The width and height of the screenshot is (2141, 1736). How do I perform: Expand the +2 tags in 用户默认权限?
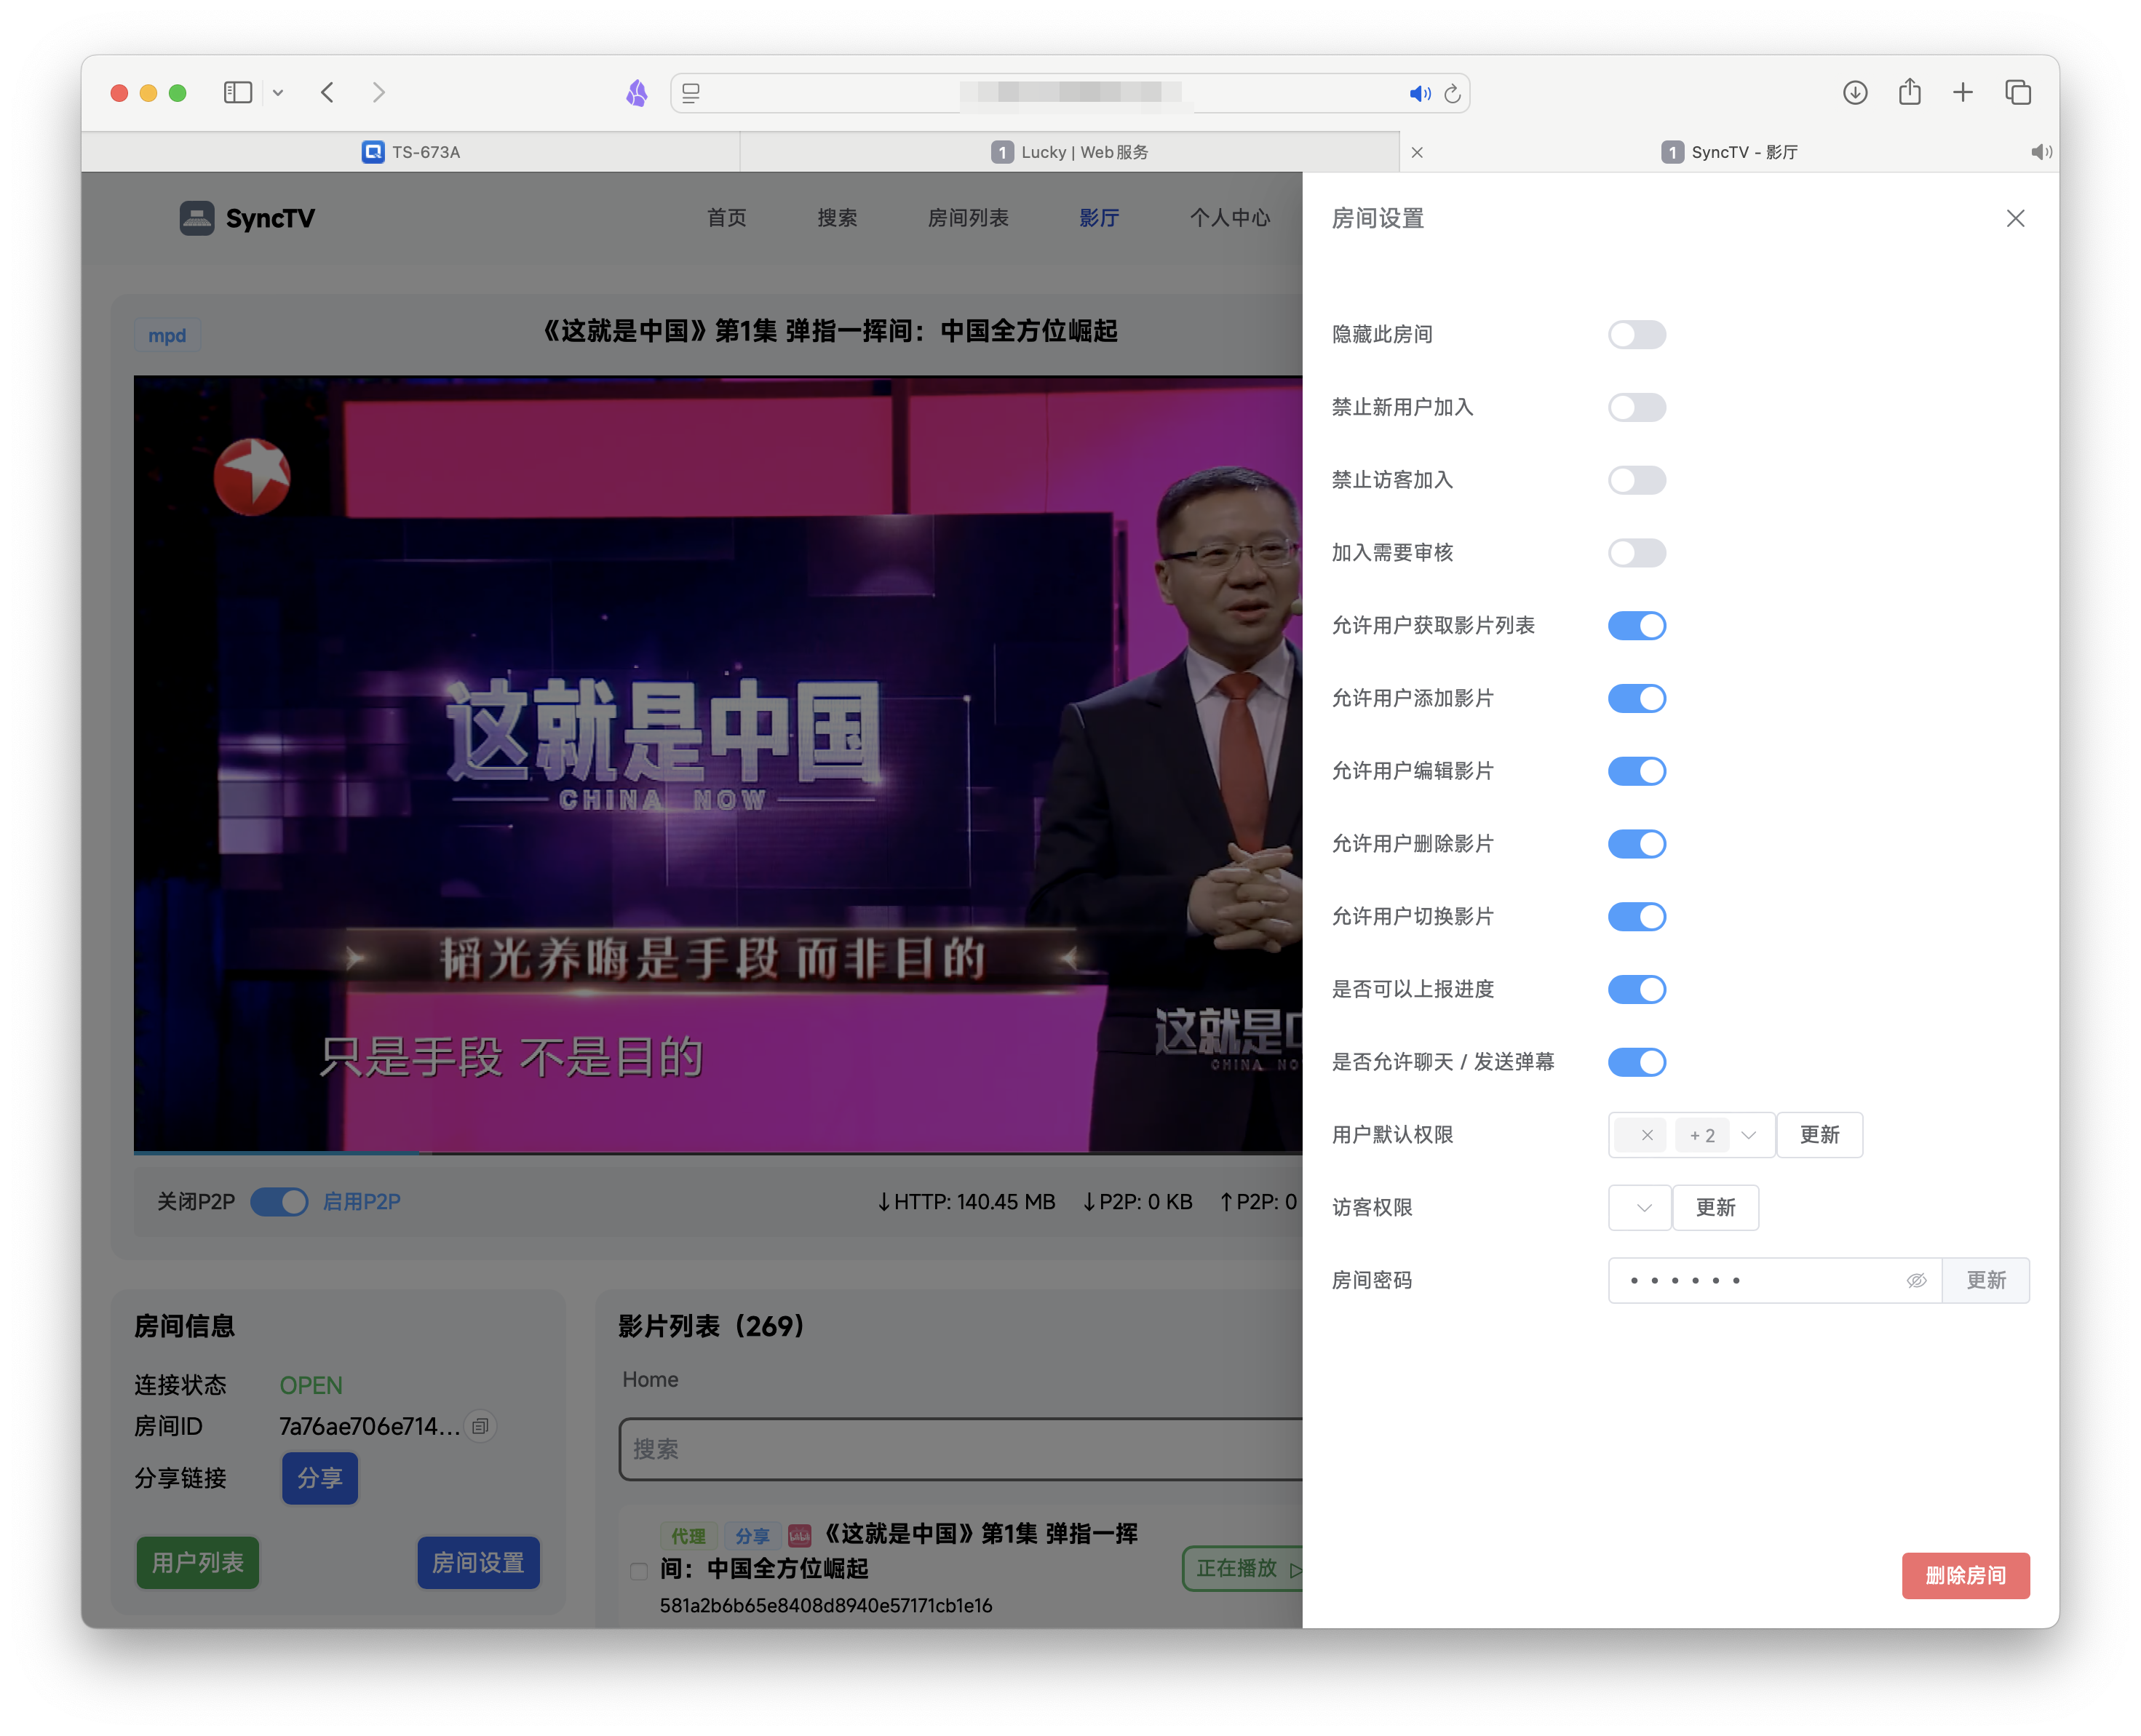(1702, 1135)
